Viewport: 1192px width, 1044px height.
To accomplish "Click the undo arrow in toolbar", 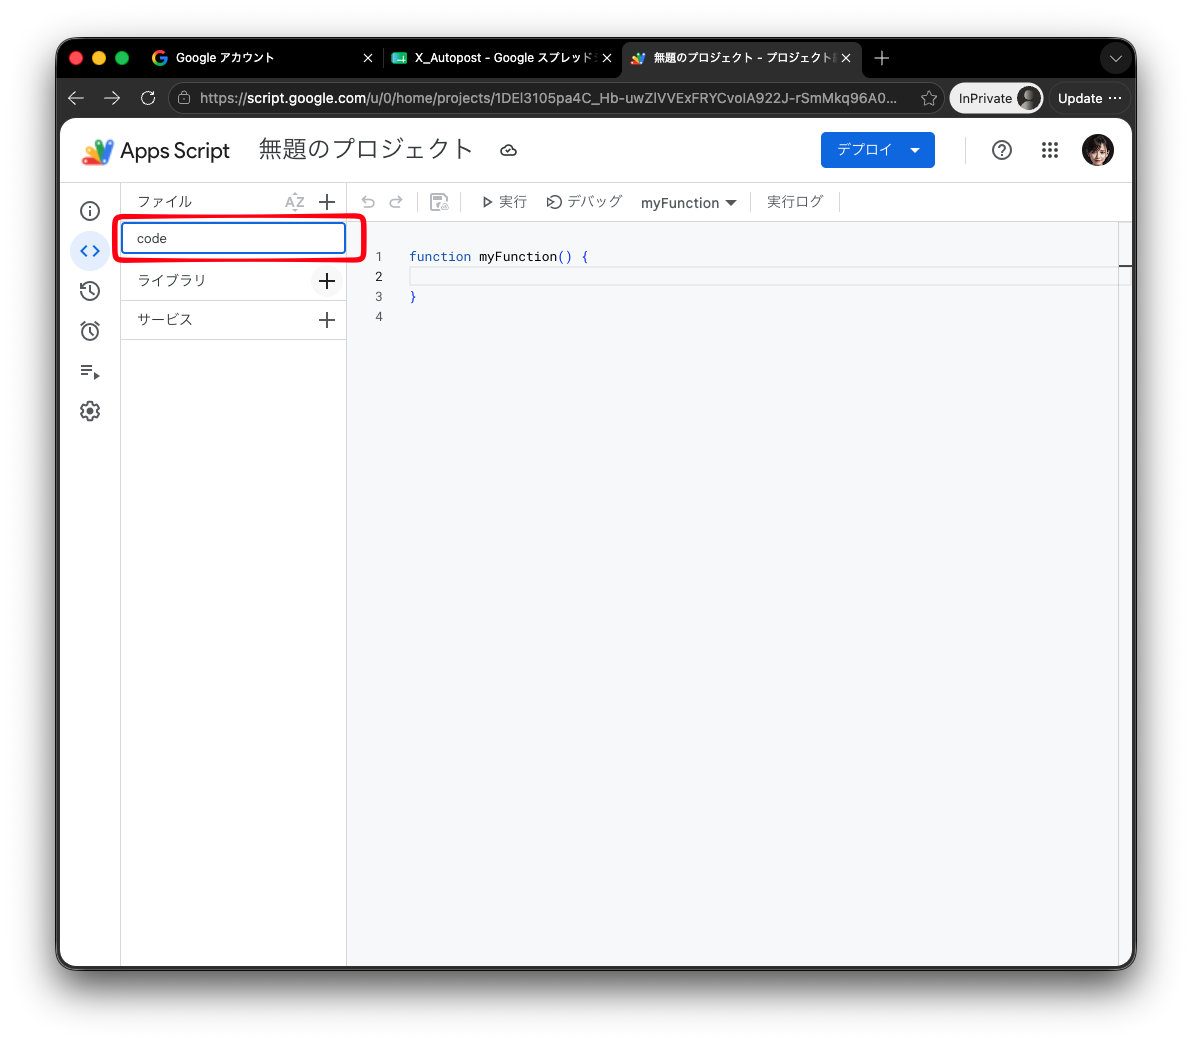I will pyautogui.click(x=368, y=202).
